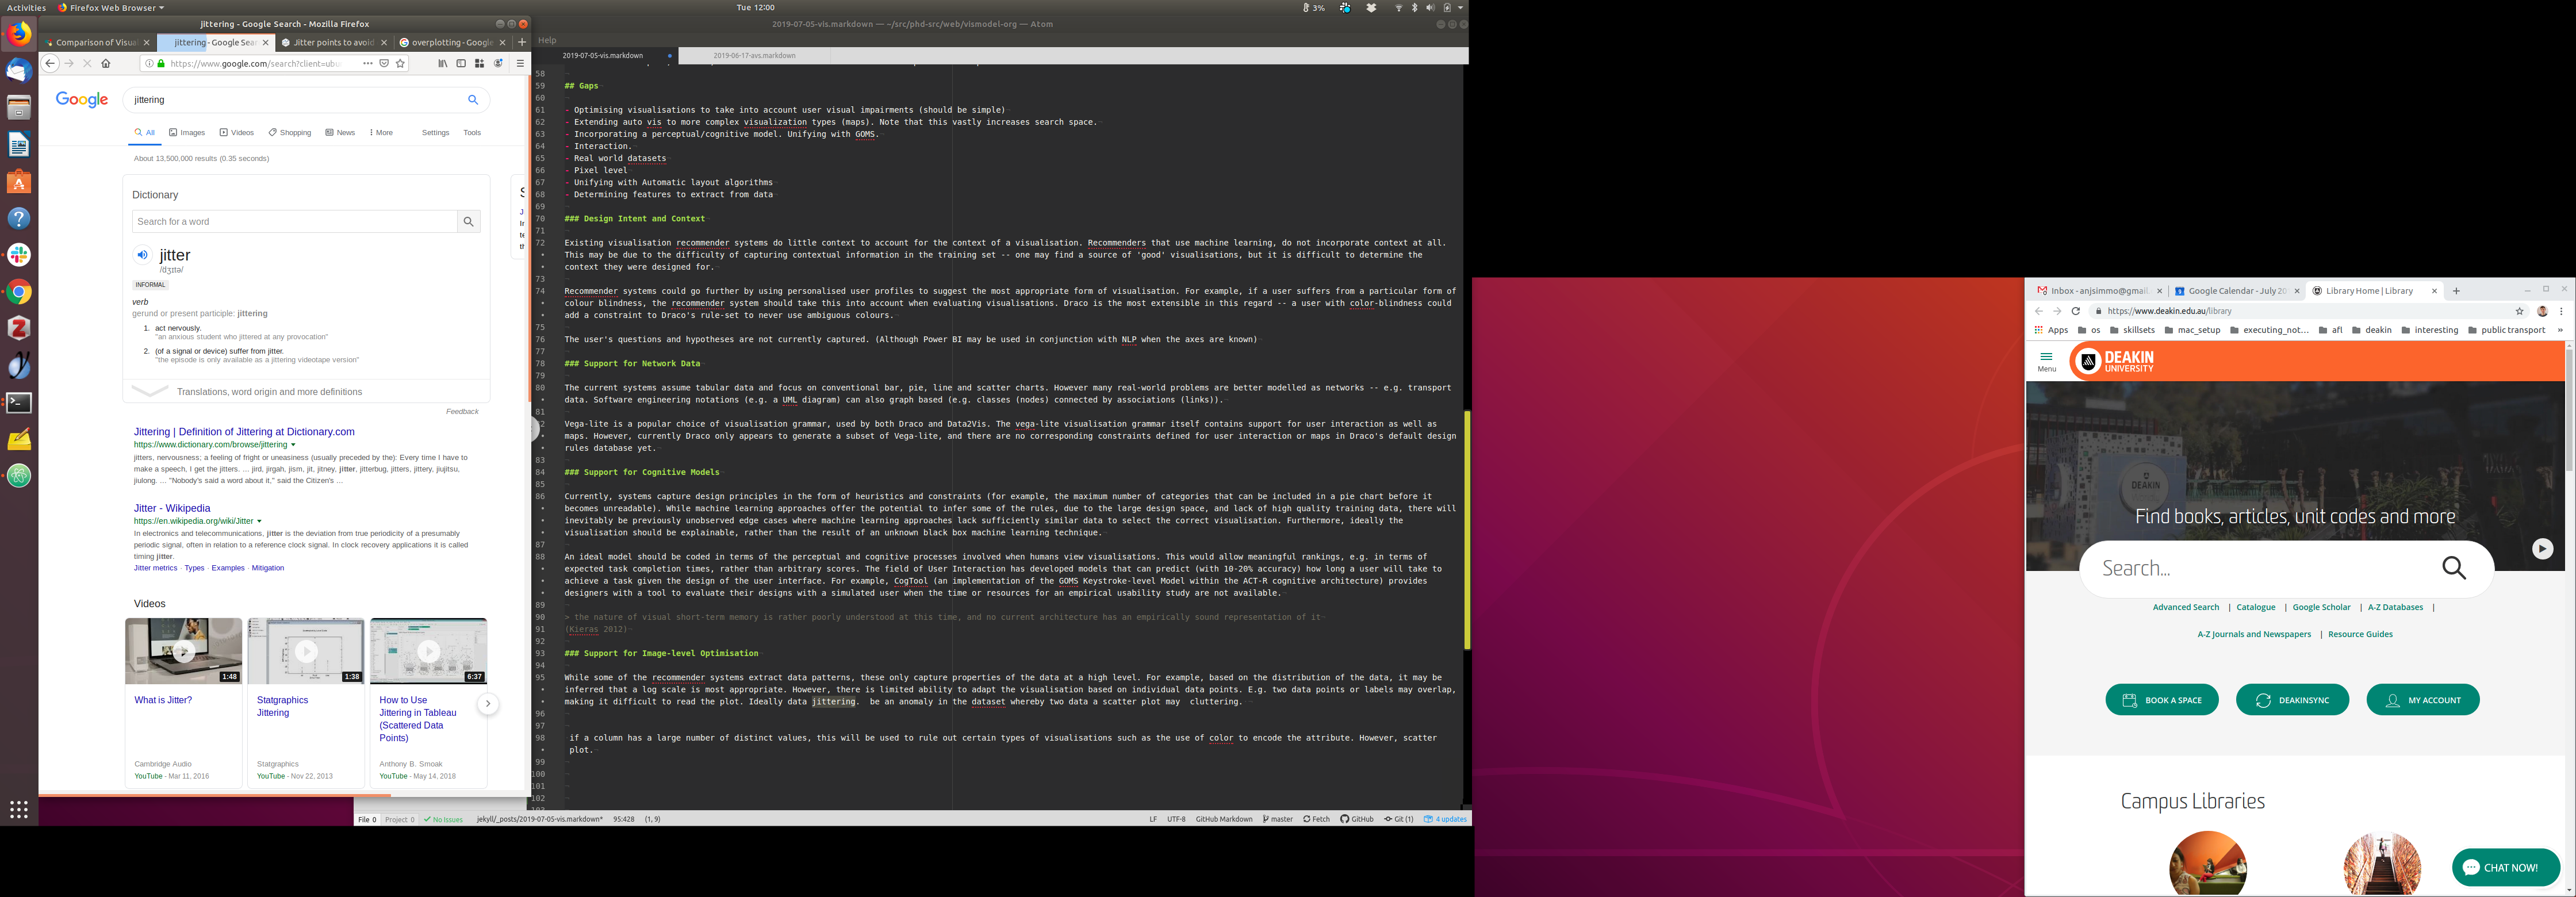Reload the Deakin library page in Chrome
Viewport: 2576px width, 897px height.
click(x=2075, y=311)
